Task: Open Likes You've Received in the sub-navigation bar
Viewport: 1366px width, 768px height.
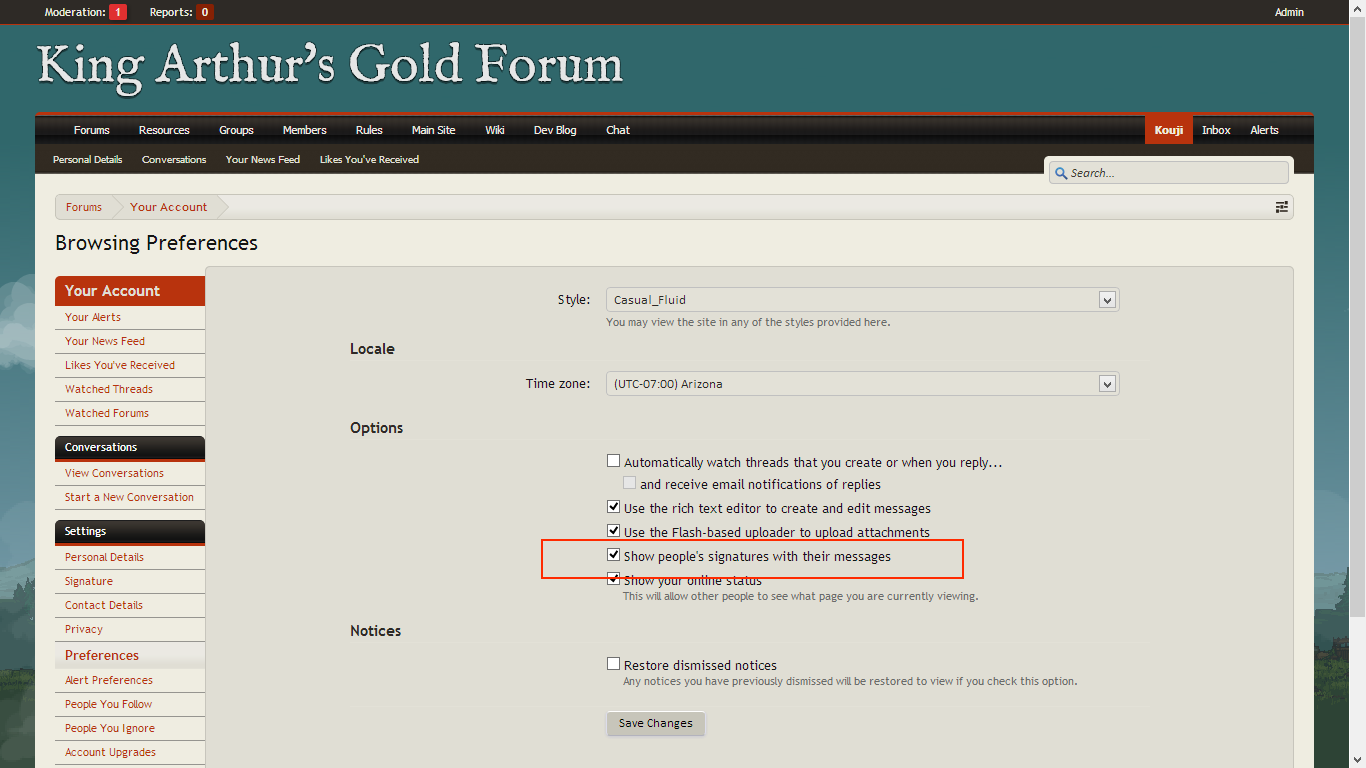Action: tap(369, 159)
